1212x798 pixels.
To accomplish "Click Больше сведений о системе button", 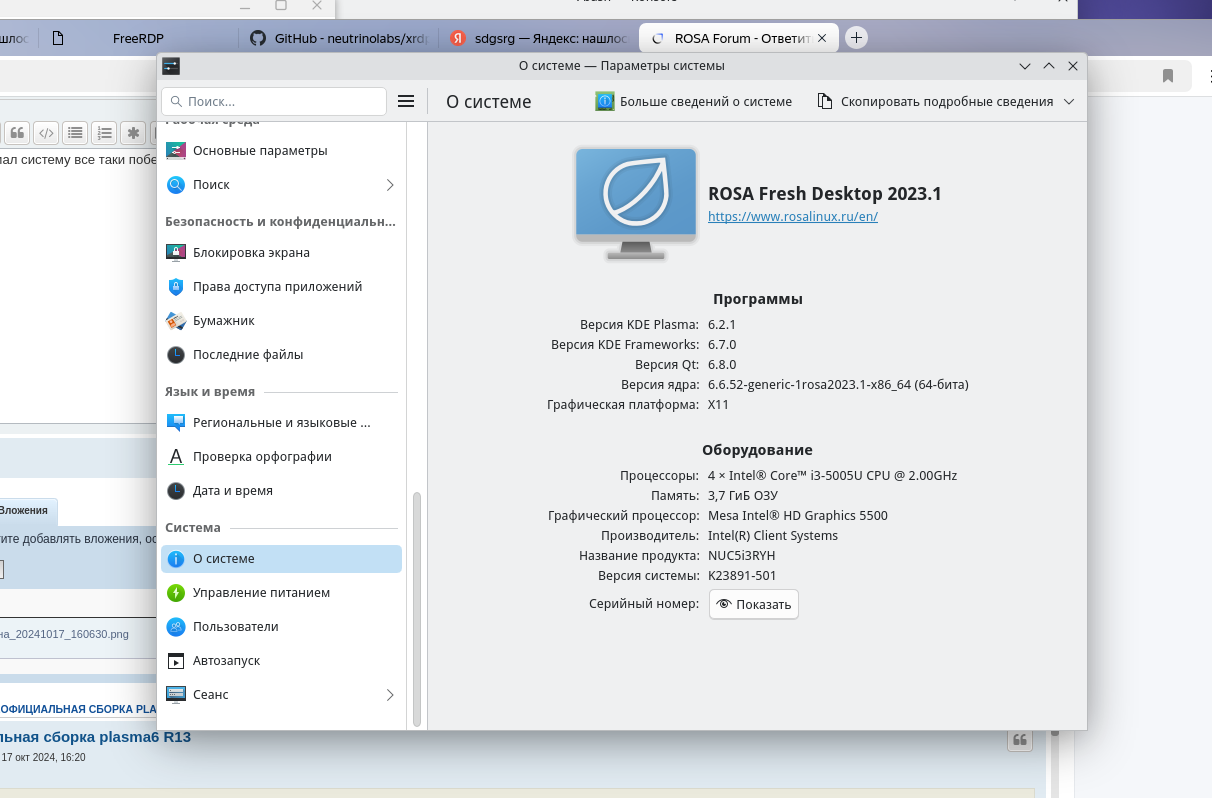I will coord(694,101).
